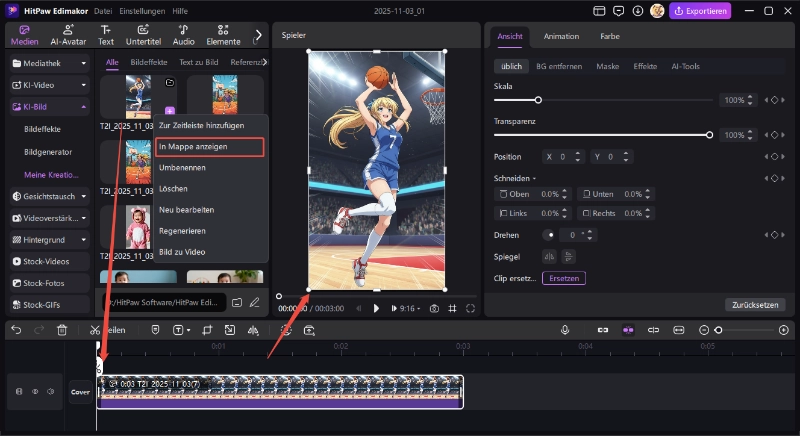The height and width of the screenshot is (436, 800).
Task: Toggle track visibility eye icon
Action: coord(34,392)
